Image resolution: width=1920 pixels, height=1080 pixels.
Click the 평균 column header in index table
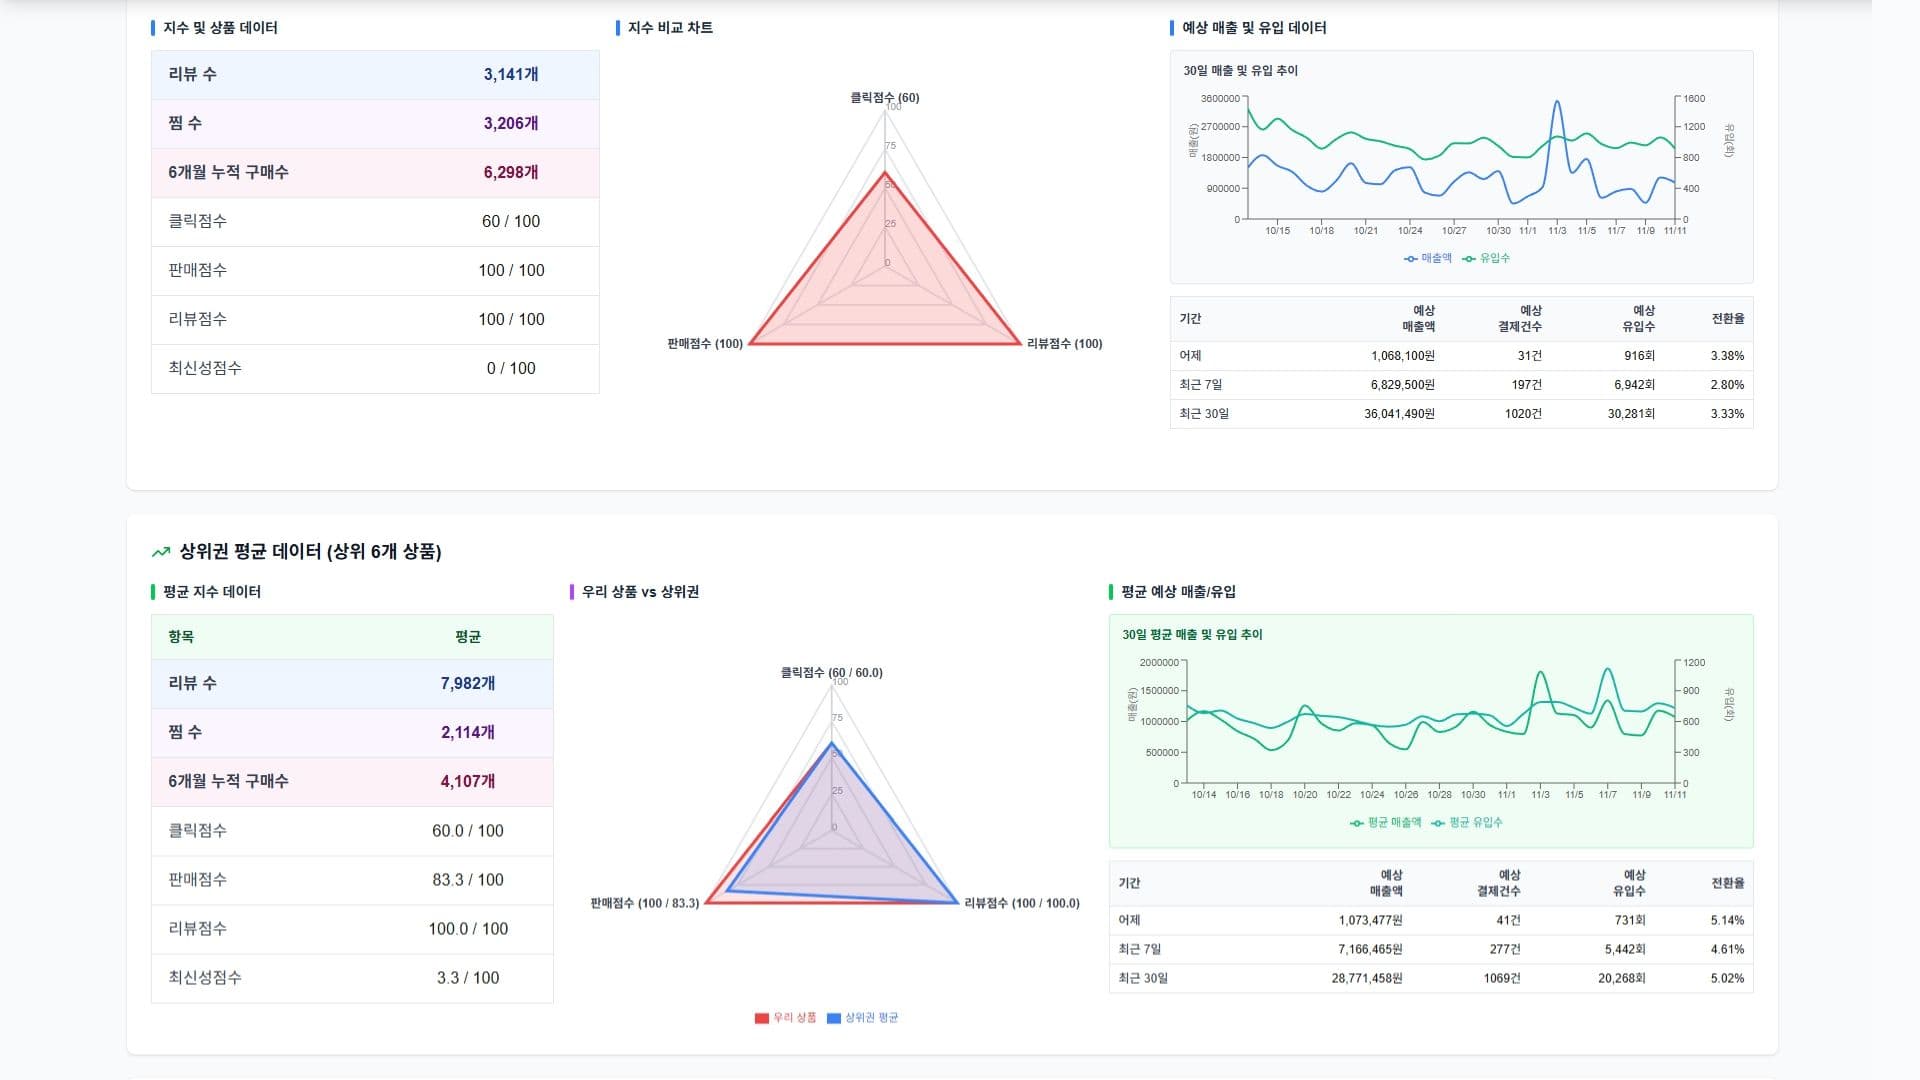click(467, 637)
